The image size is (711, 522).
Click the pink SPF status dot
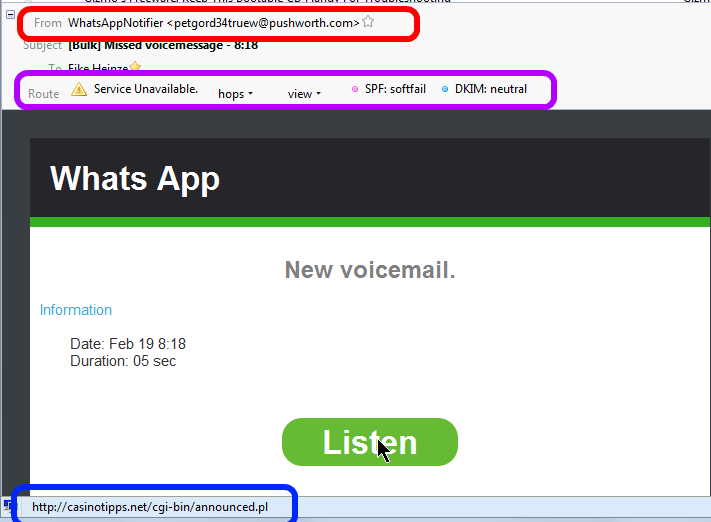point(355,89)
